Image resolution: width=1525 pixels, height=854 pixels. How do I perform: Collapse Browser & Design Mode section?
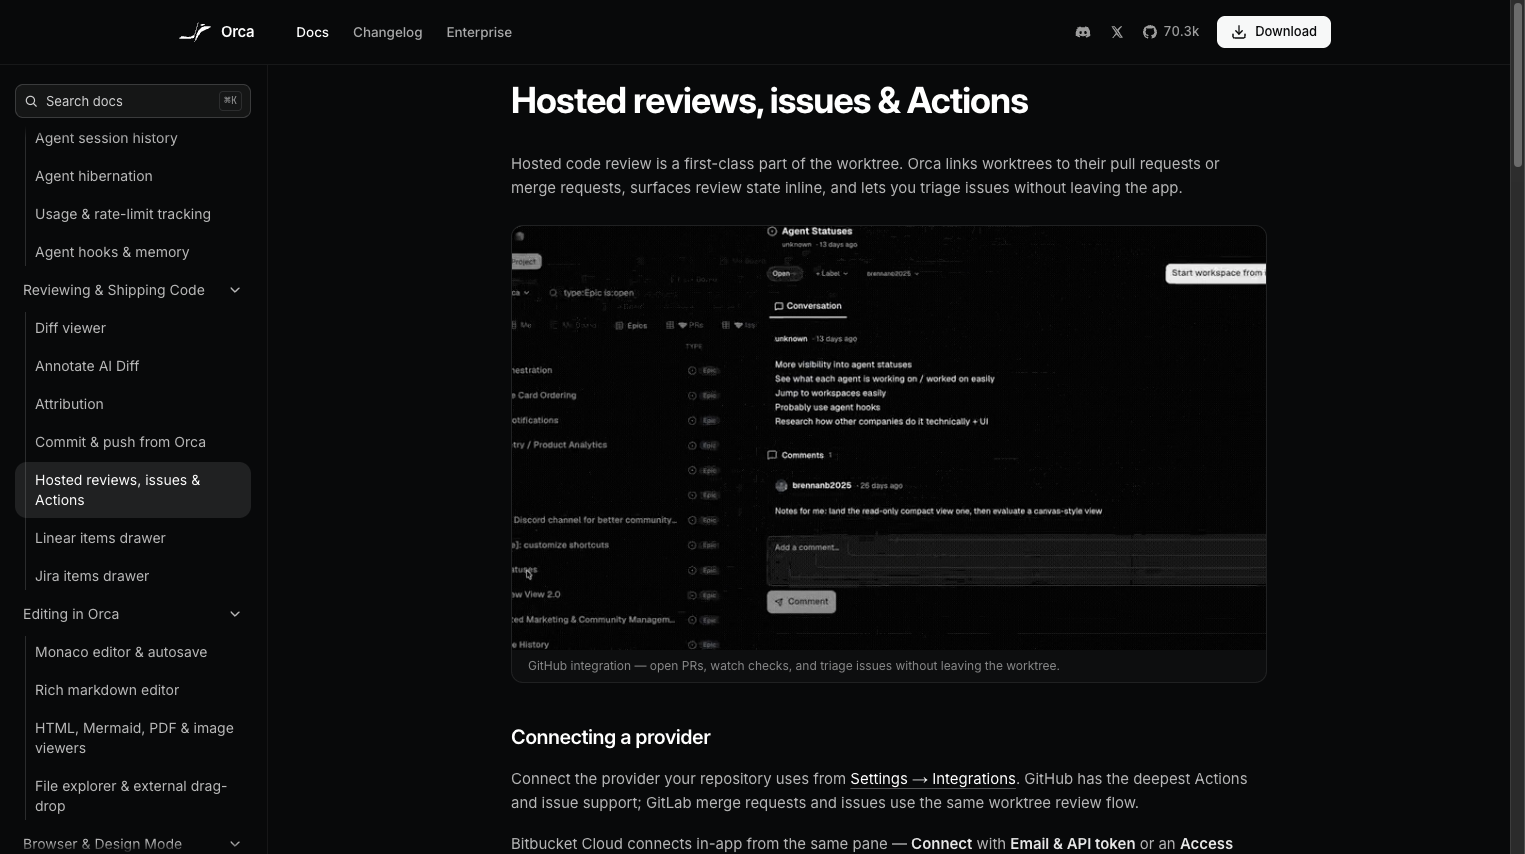[x=235, y=844]
